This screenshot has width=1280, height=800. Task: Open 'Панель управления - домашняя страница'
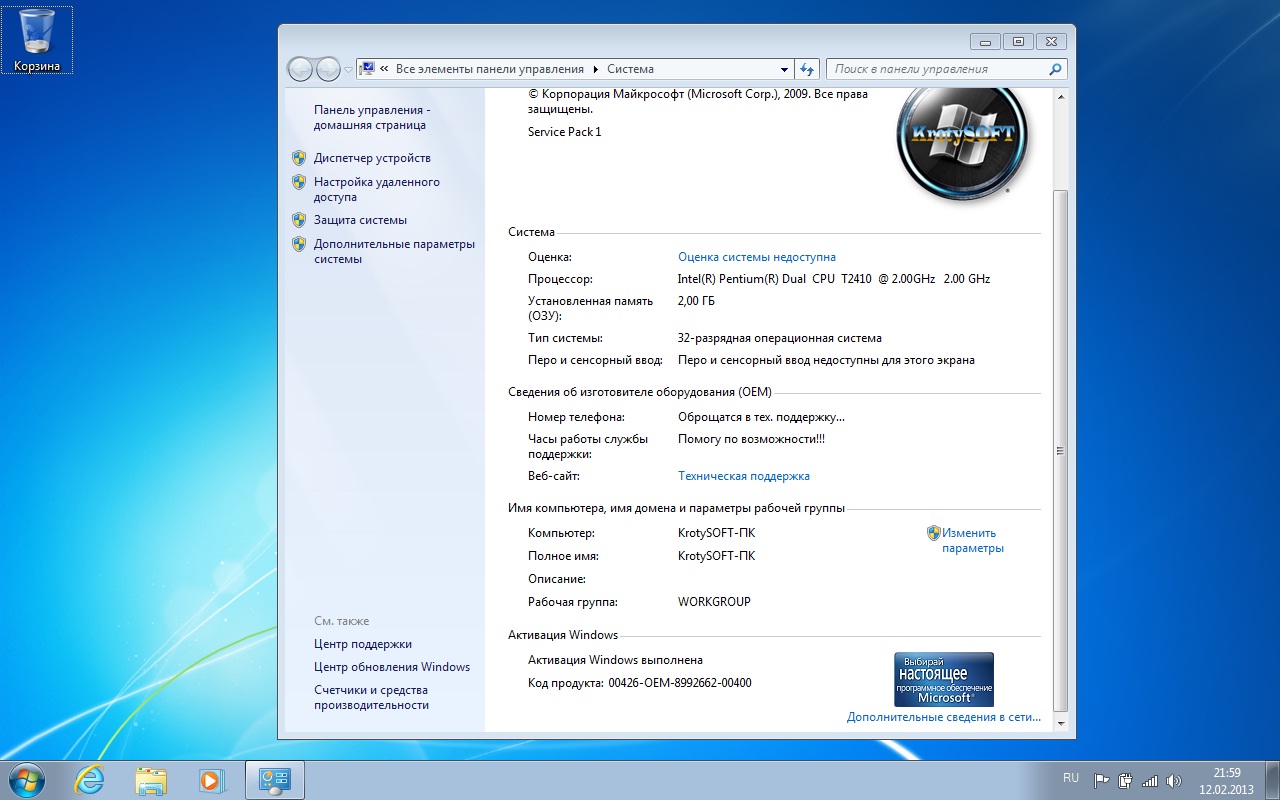point(371,118)
